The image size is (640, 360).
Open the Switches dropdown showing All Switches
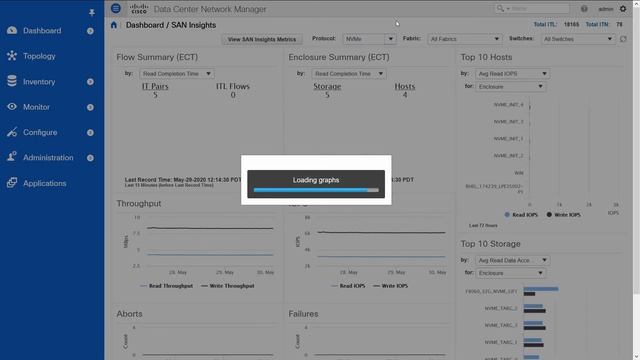(x=578, y=39)
